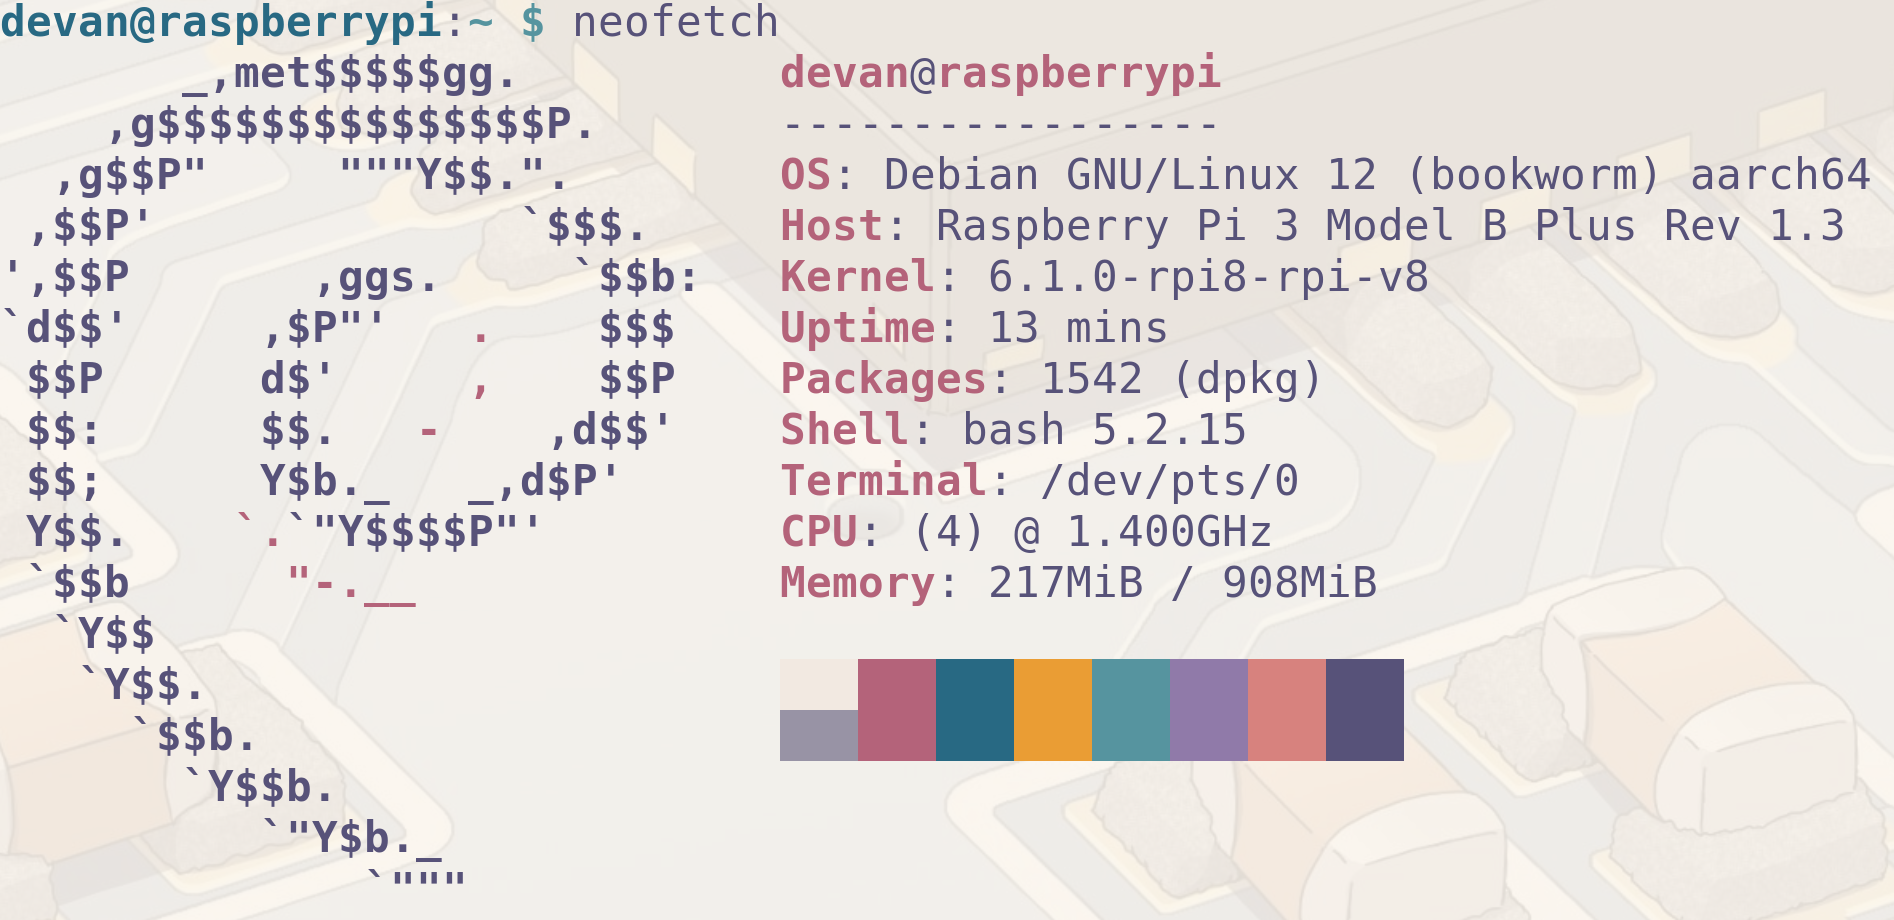This screenshot has height=920, width=1894.
Task: Click the dark indigo color block
Action: (1365, 710)
